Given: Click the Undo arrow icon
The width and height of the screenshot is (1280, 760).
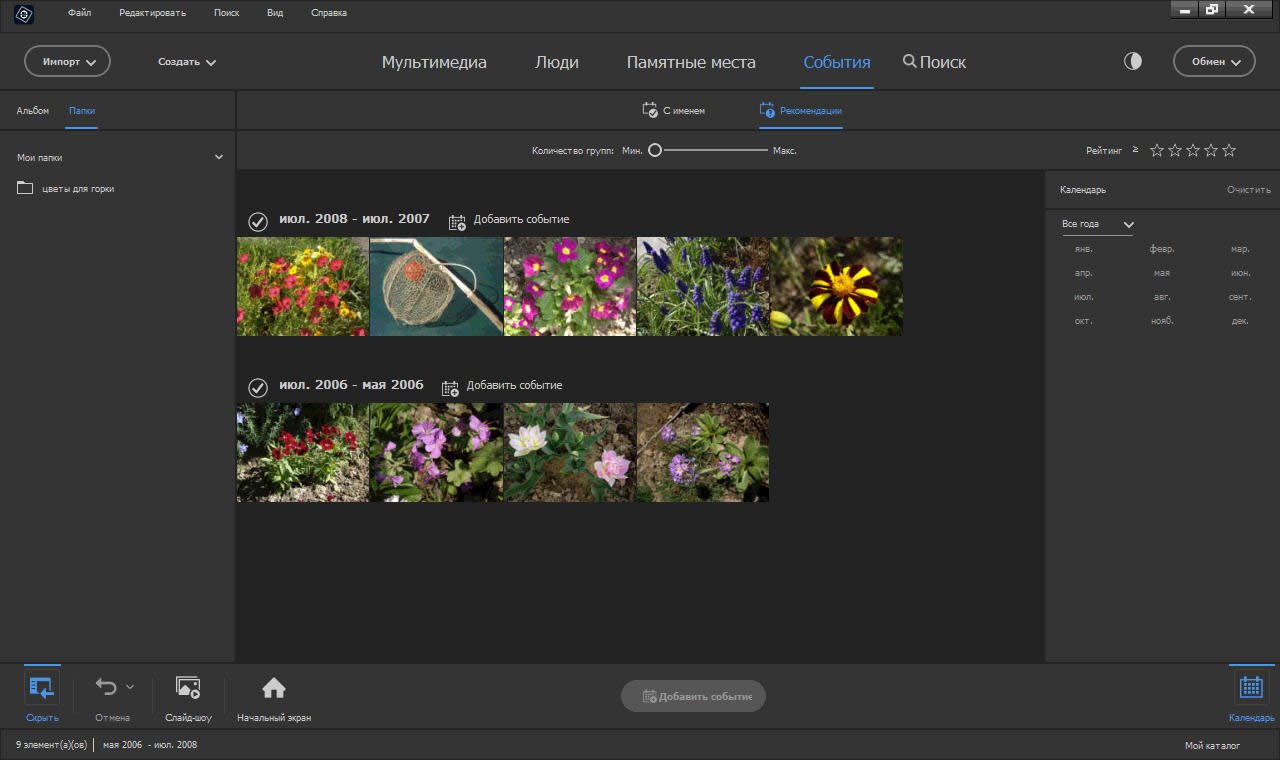Looking at the screenshot, I should 106,687.
